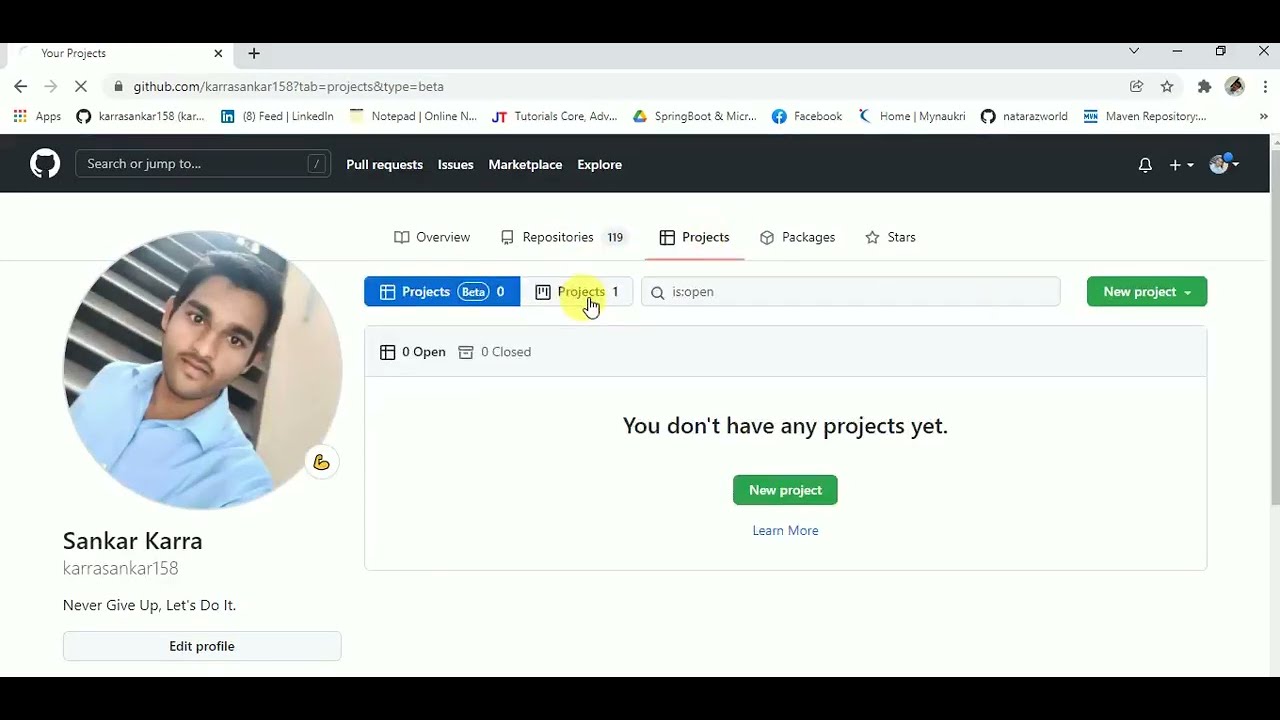
Task: Select the Projects Beta toggle button
Action: click(x=442, y=292)
